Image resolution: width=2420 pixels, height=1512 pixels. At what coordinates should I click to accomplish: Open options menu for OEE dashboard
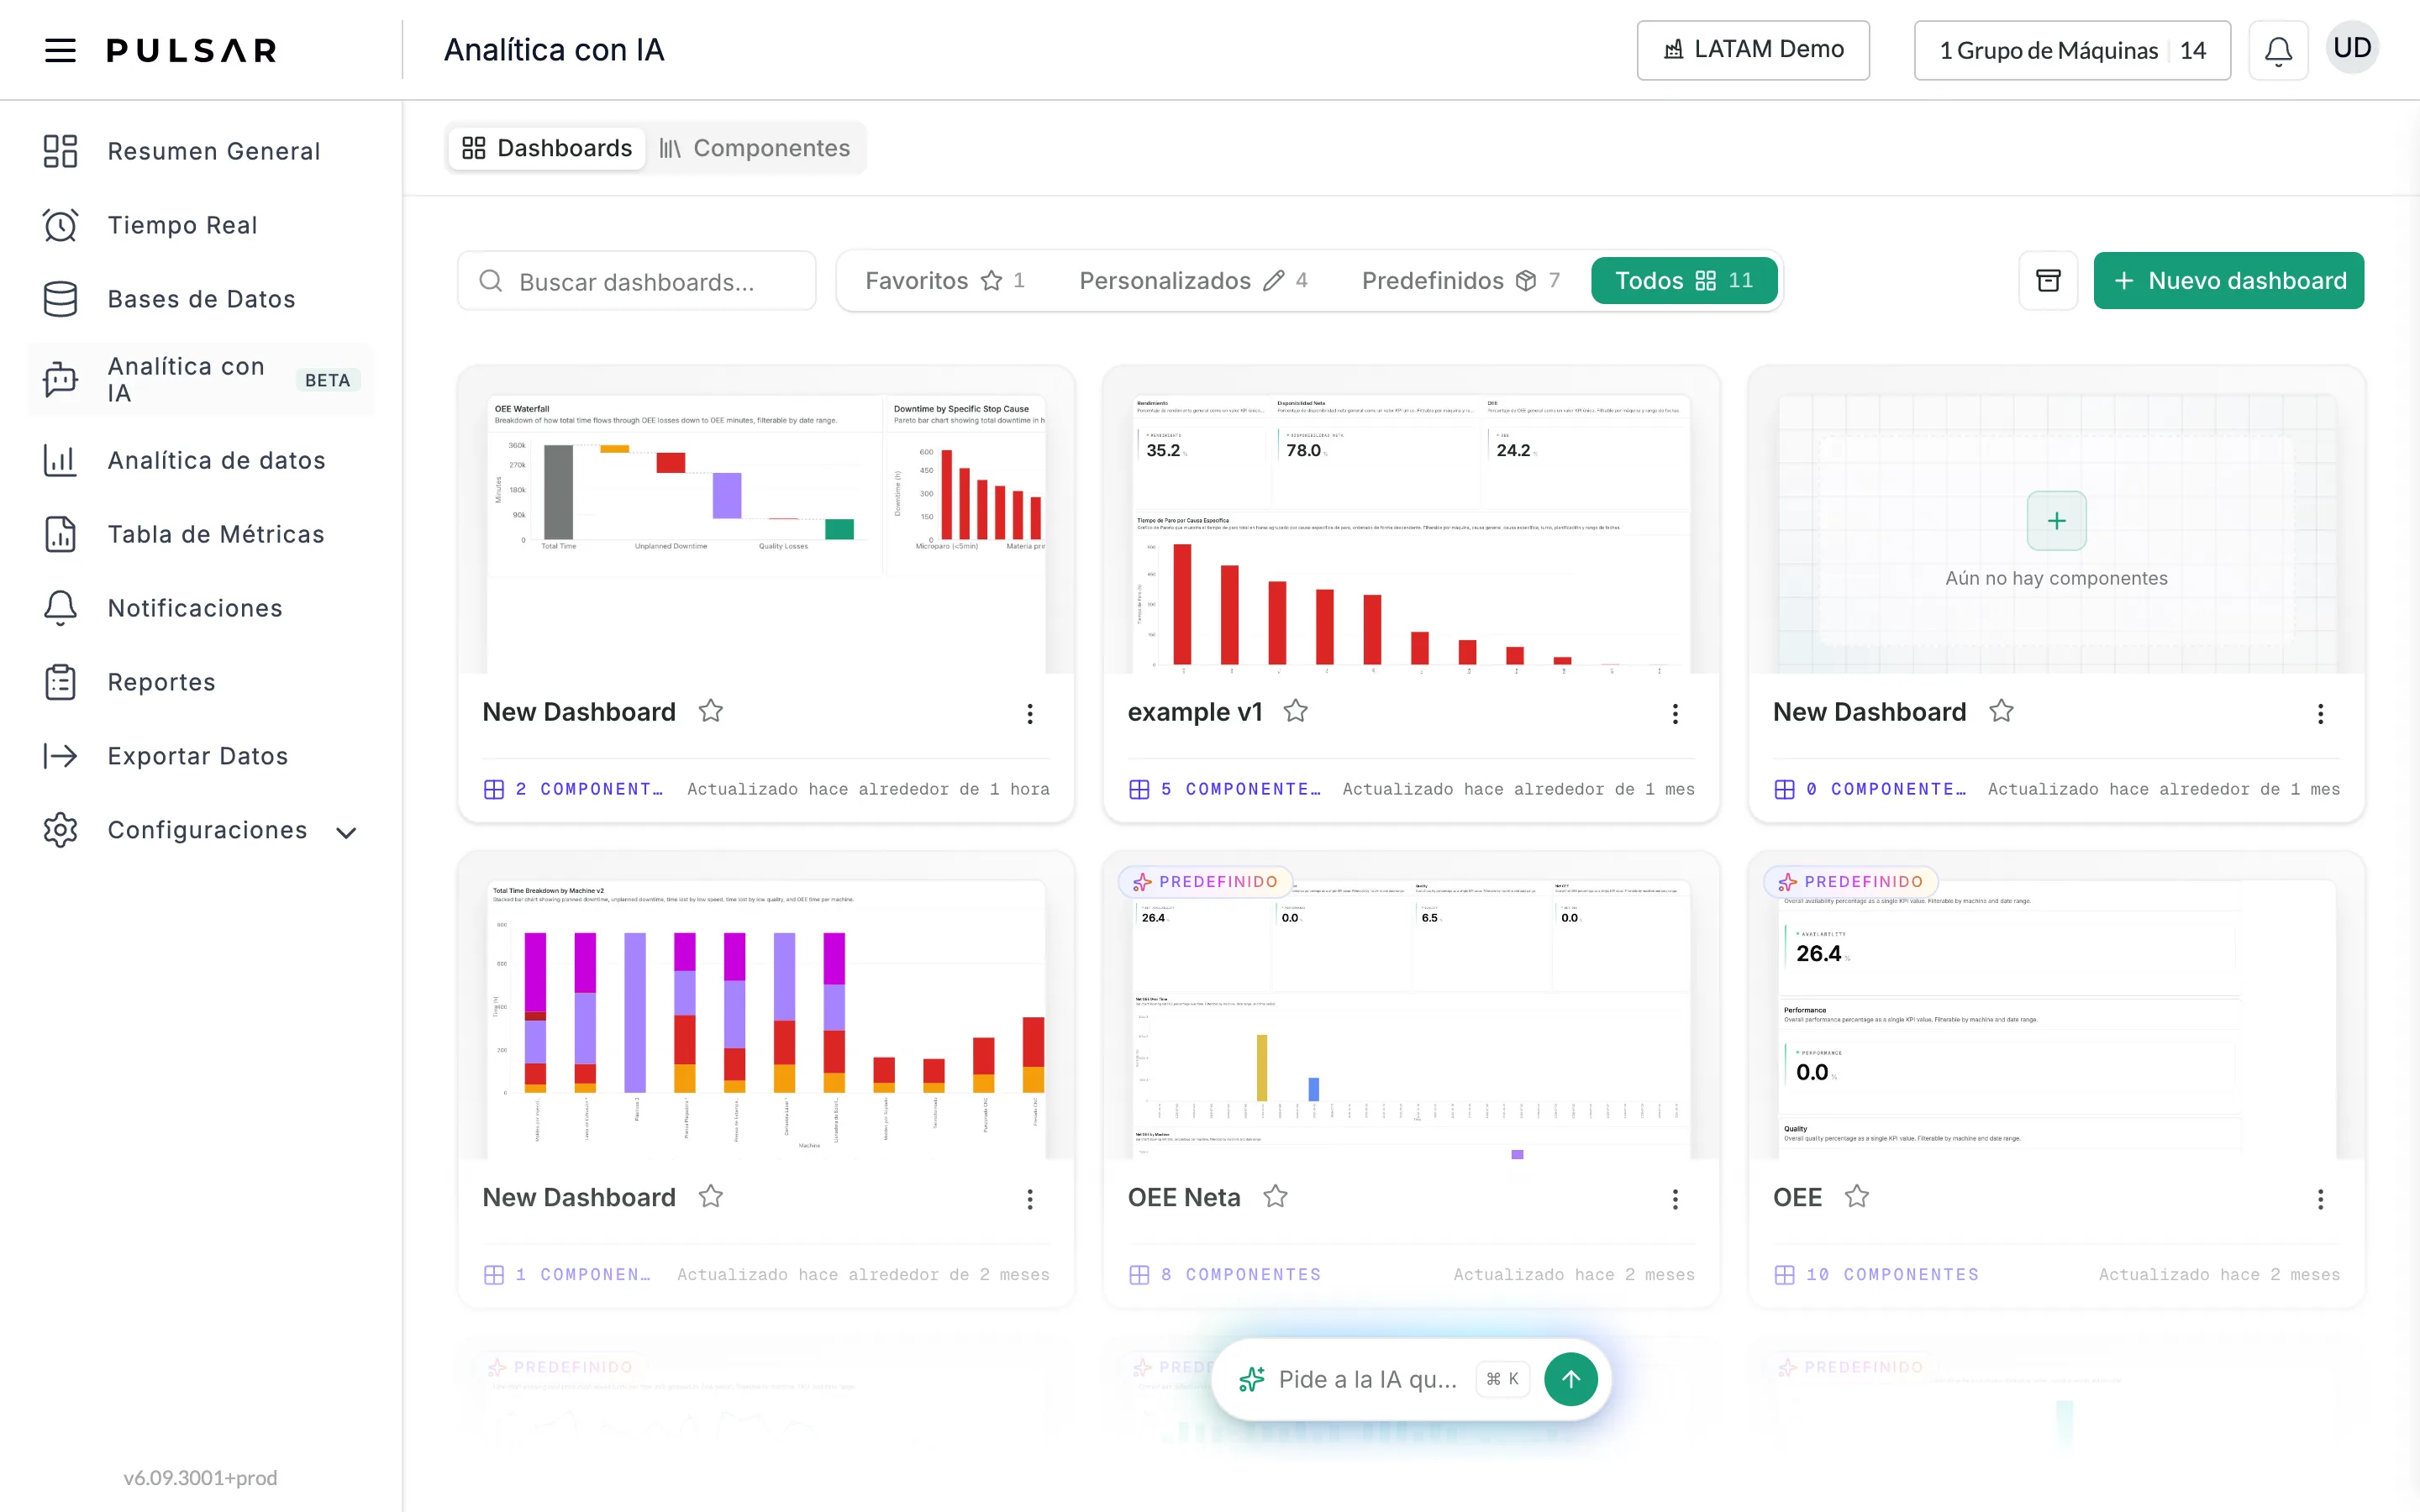(x=2320, y=1198)
